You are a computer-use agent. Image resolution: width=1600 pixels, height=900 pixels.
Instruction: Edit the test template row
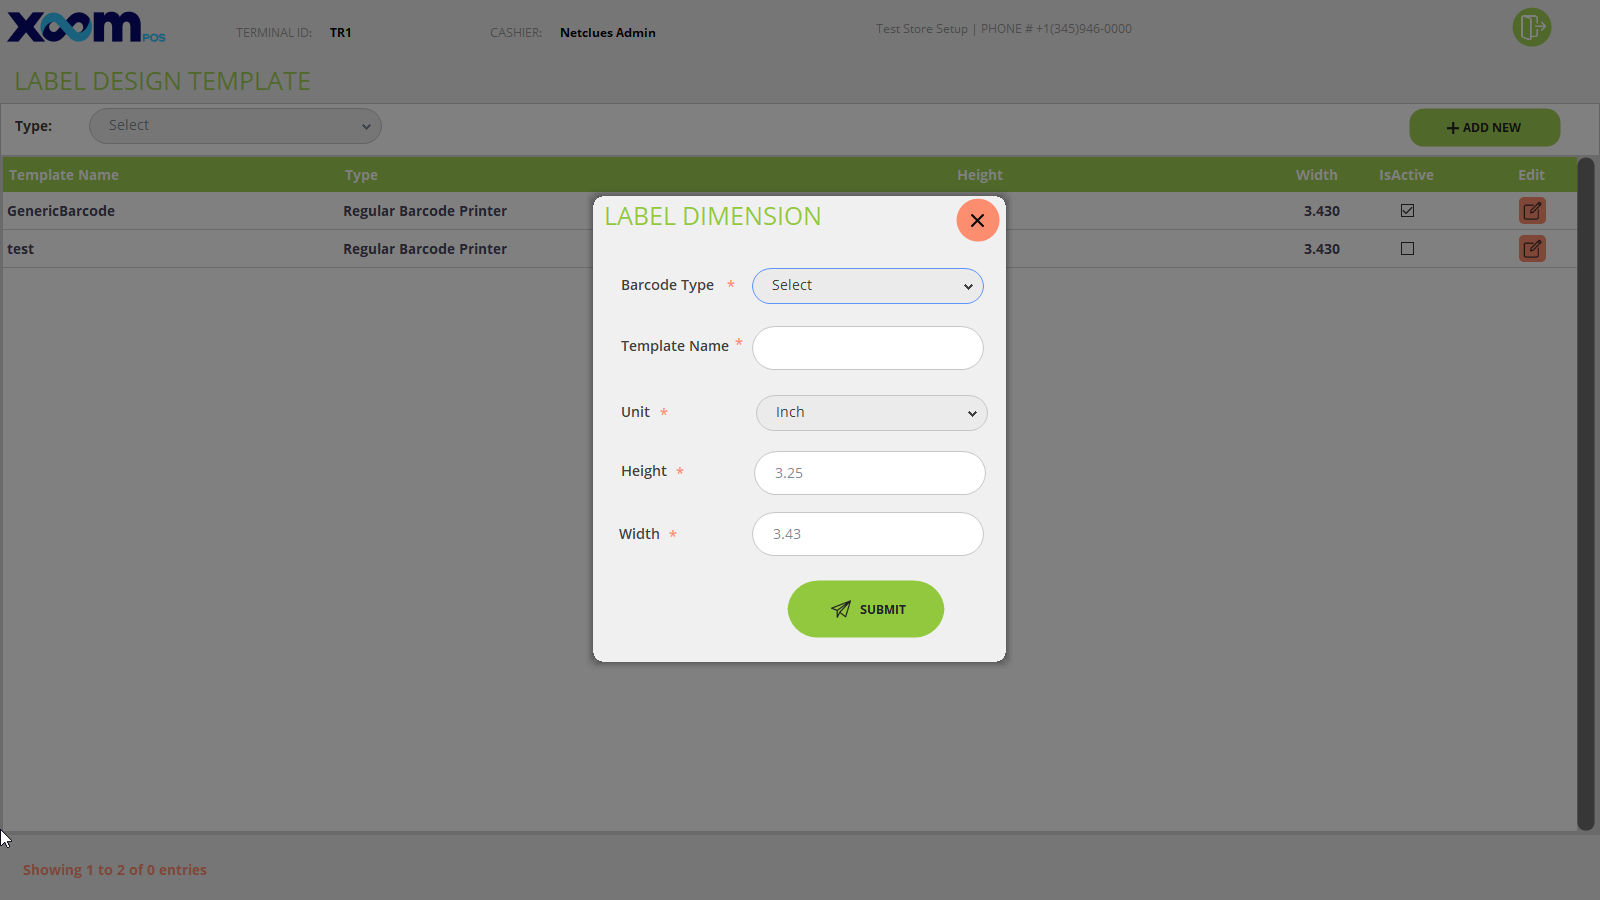point(1531,249)
